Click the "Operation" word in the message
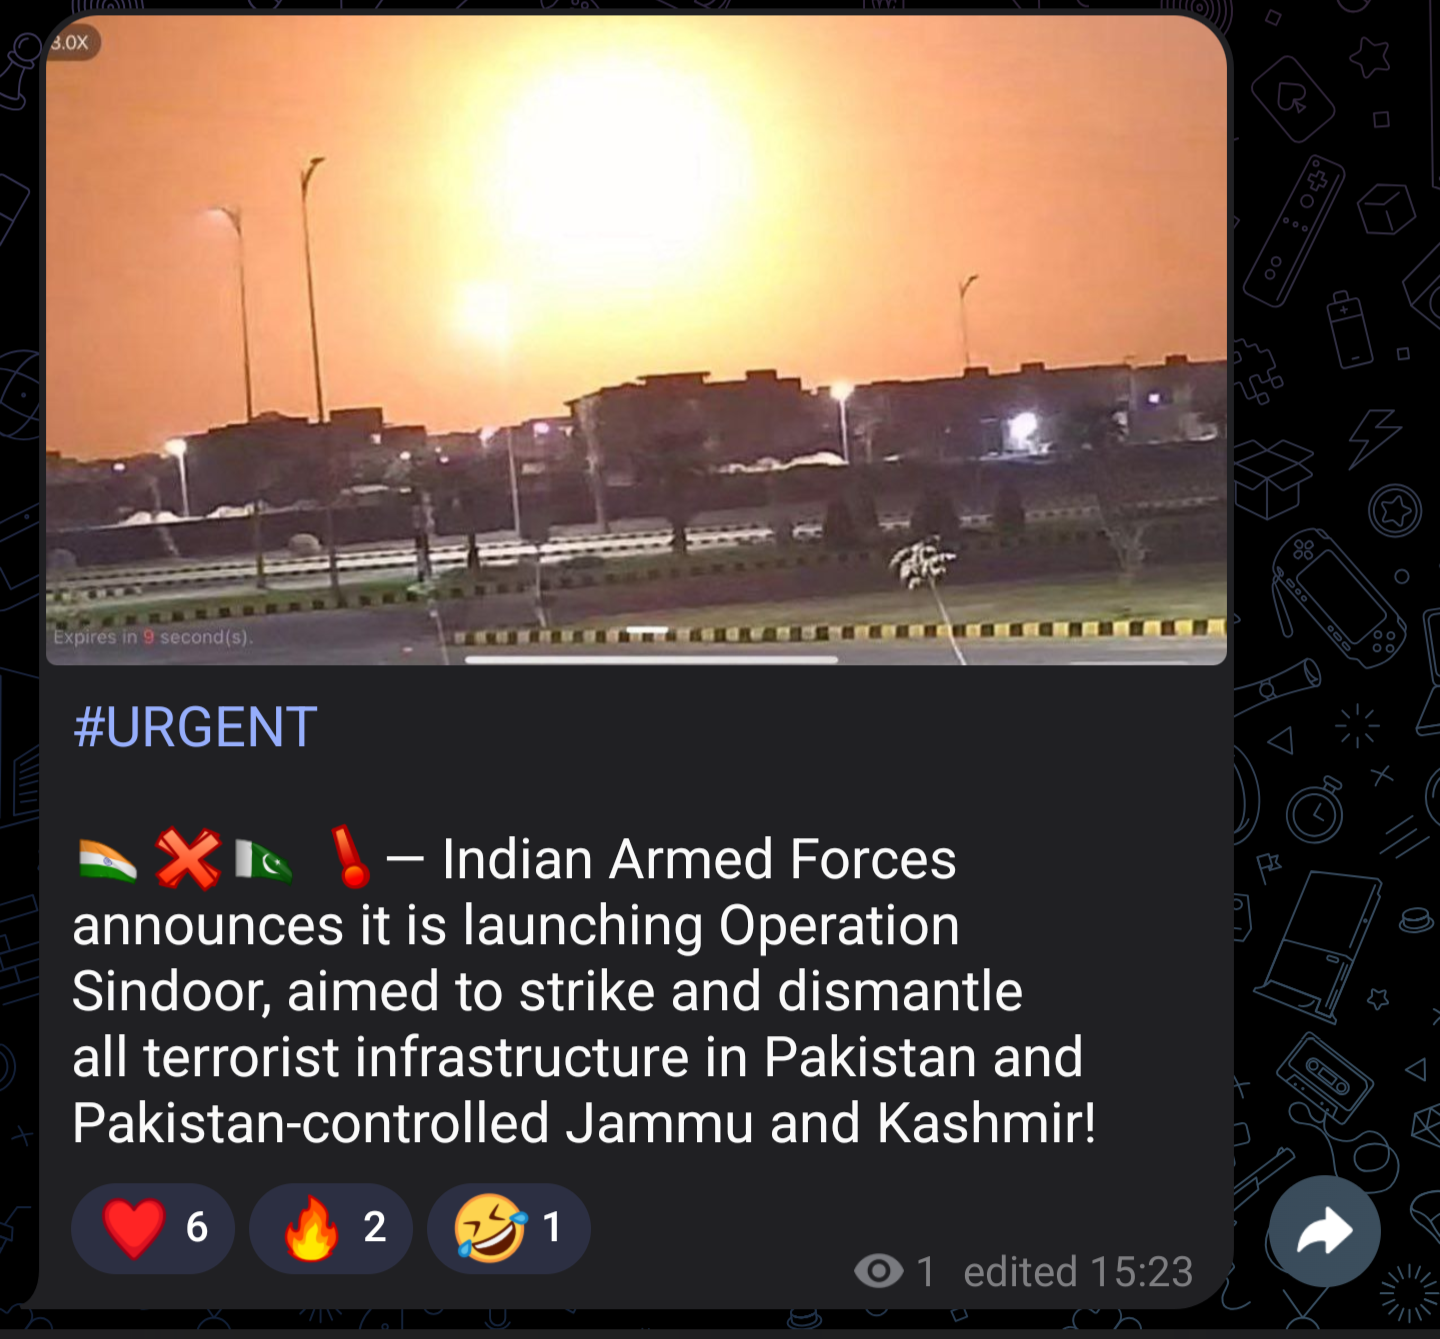This screenshot has width=1440, height=1339. 839,926
